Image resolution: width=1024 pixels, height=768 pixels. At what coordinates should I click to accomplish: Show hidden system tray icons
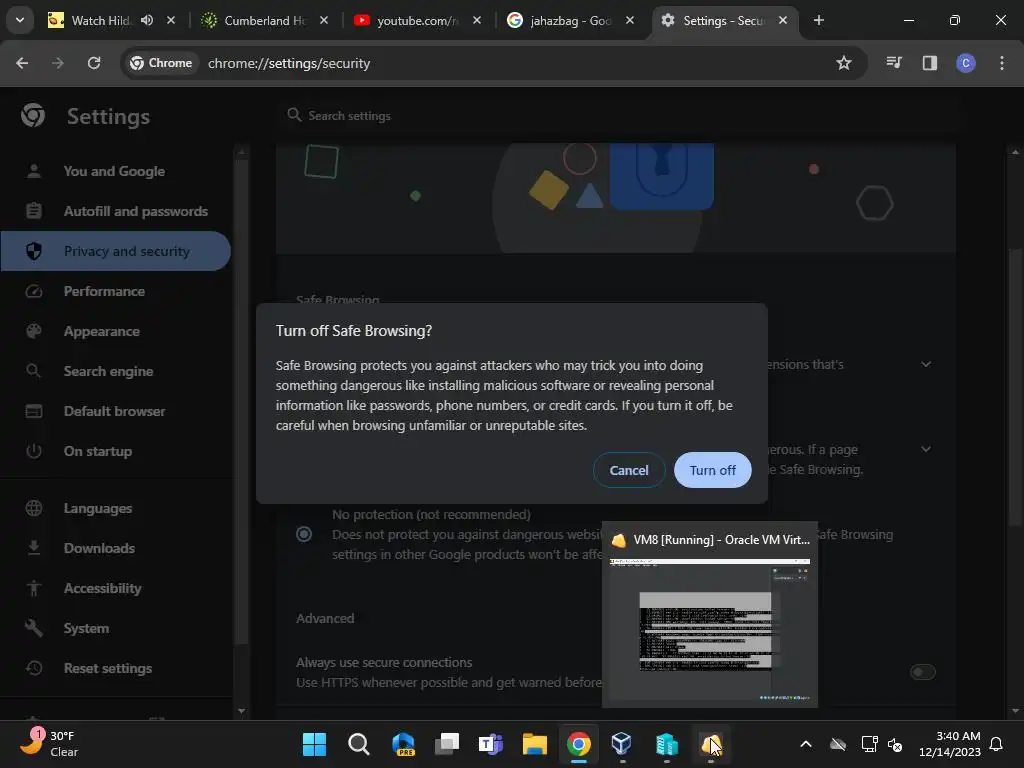tap(806, 744)
